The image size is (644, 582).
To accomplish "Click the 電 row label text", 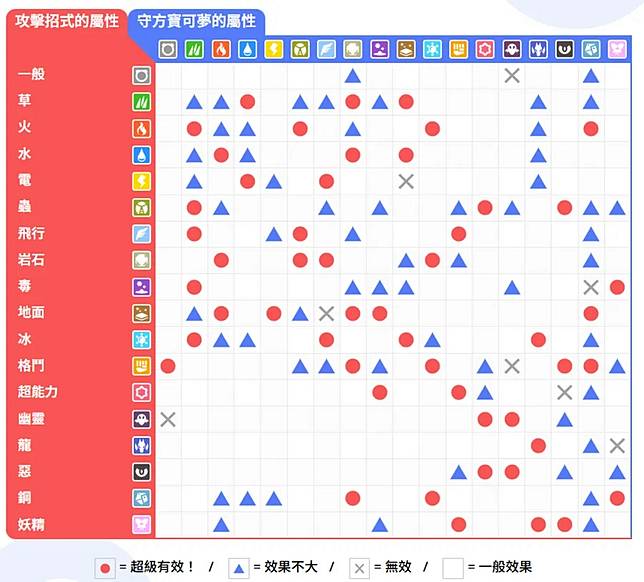I will (x=24, y=180).
